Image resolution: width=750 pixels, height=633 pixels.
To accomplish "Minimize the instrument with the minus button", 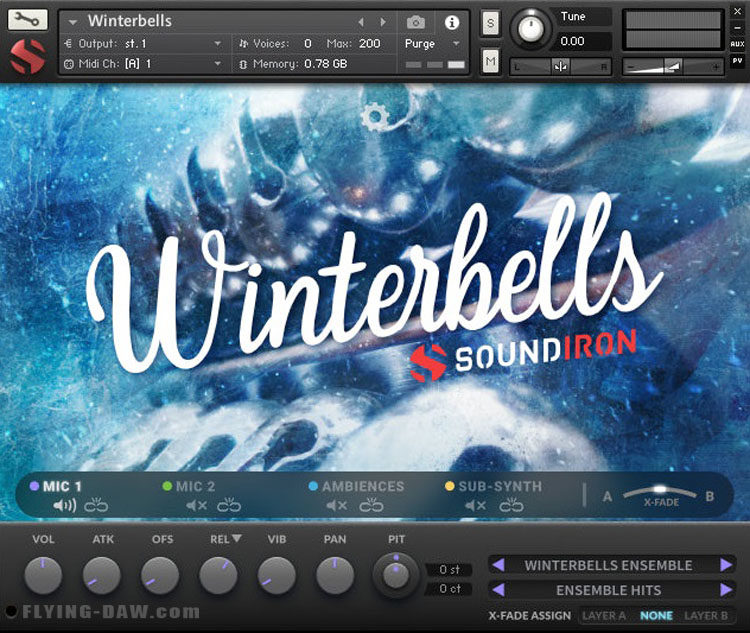I will pos(737,28).
